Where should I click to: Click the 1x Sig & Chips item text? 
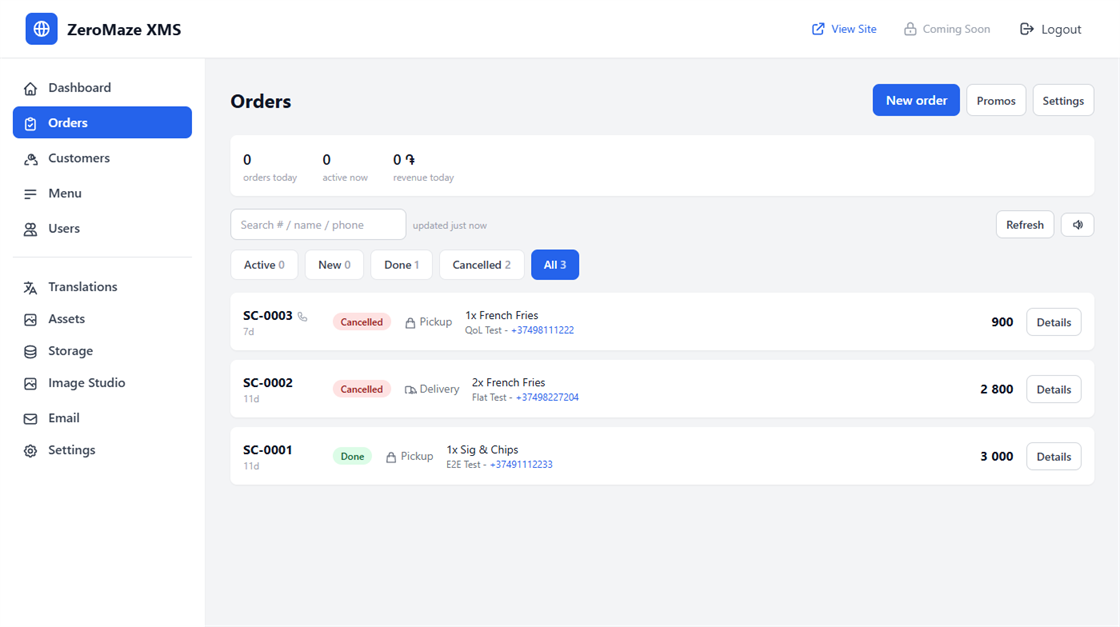(x=482, y=450)
